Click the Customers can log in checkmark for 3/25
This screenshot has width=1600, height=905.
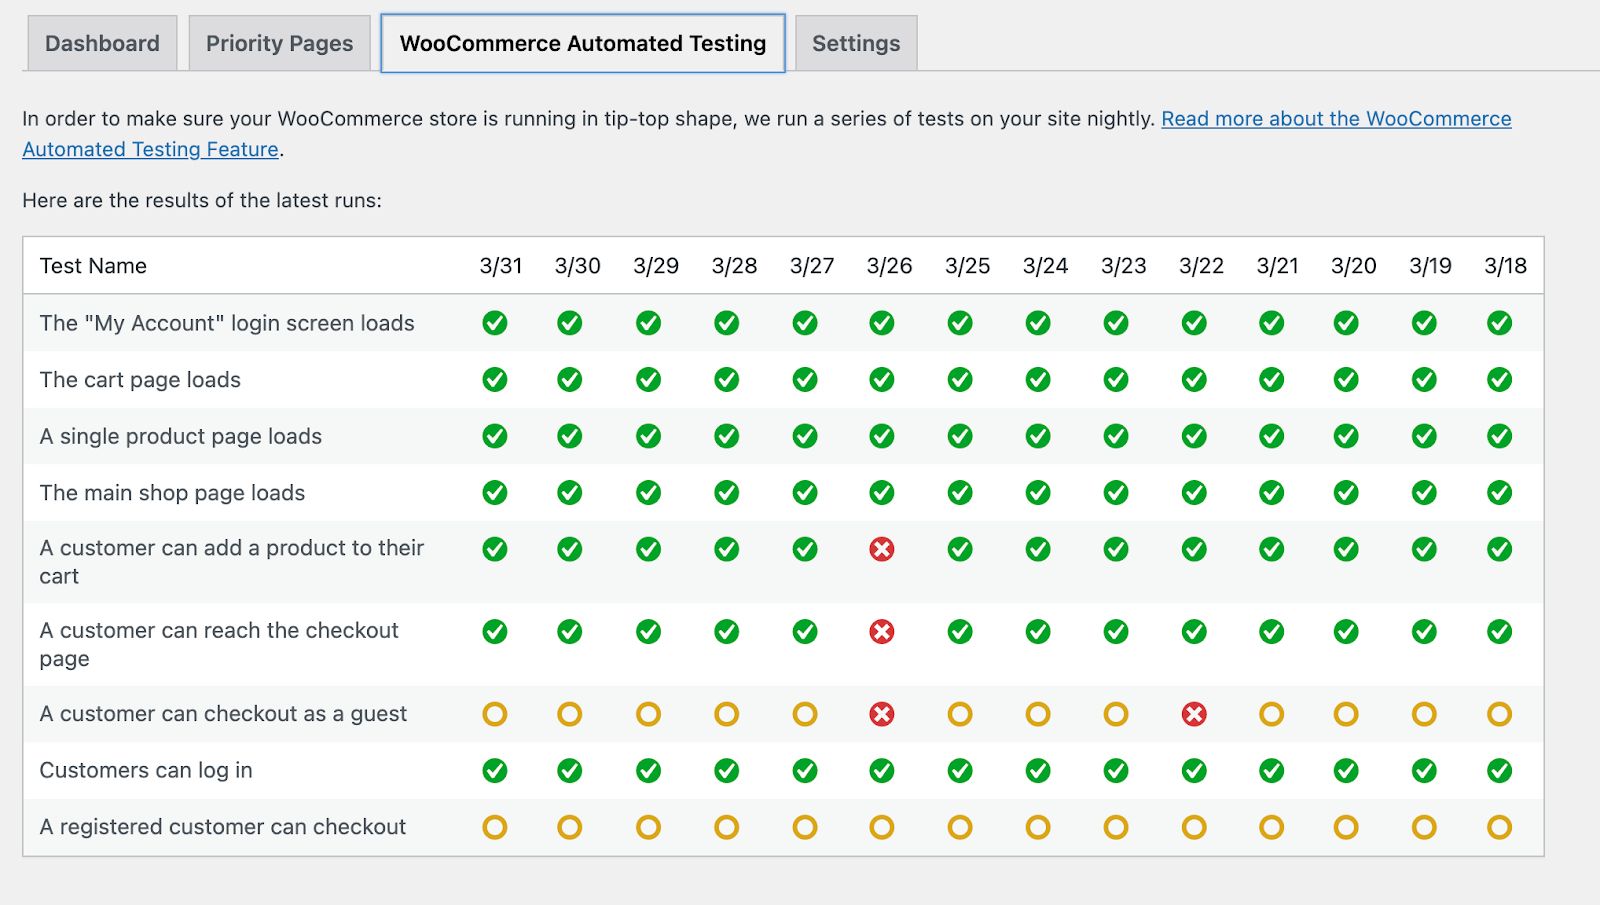click(x=960, y=771)
